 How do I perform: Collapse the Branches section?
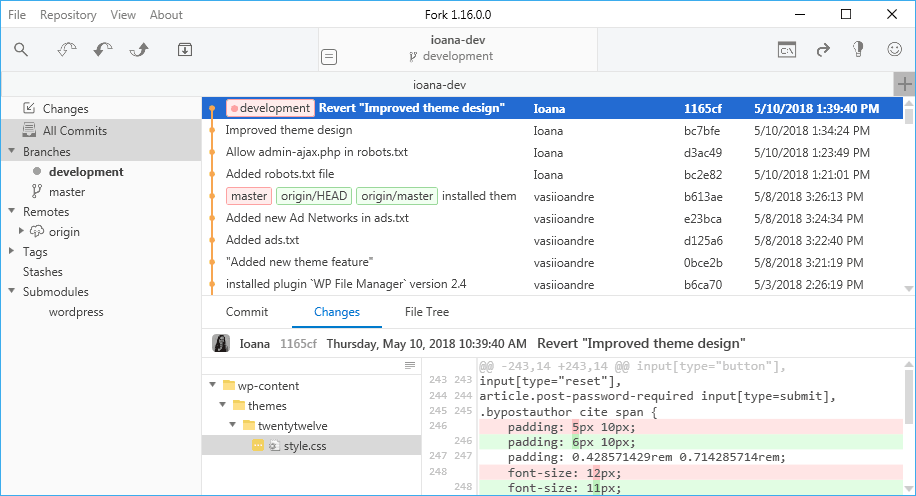click(x=11, y=151)
